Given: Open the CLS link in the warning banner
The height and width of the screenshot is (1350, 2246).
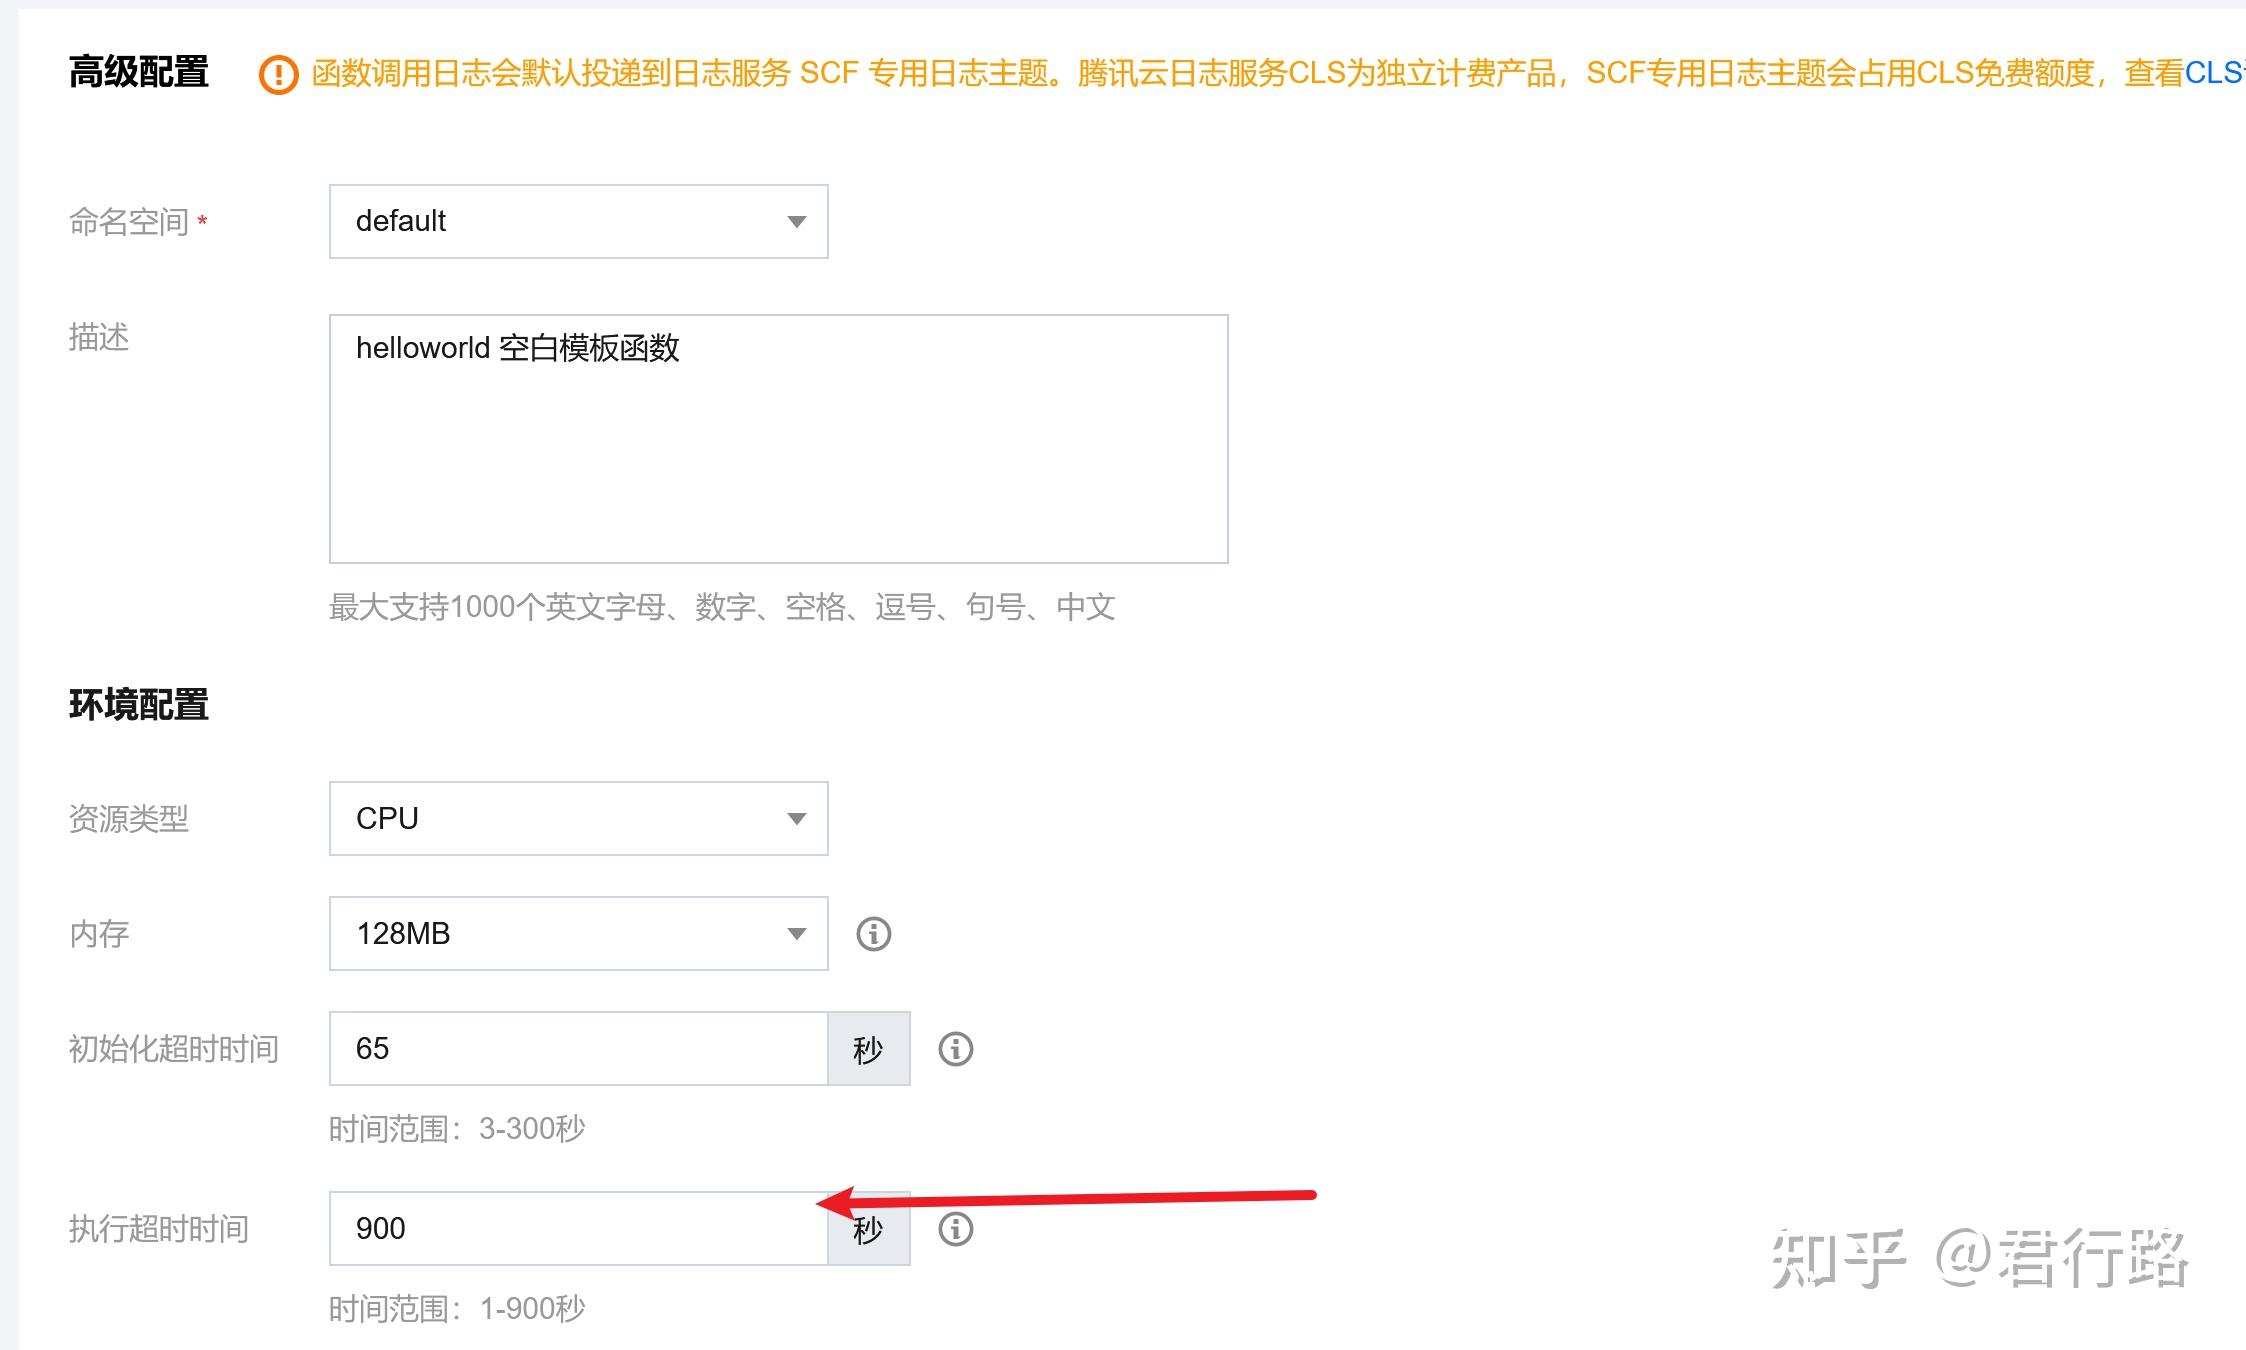Looking at the screenshot, I should coord(2215,70).
